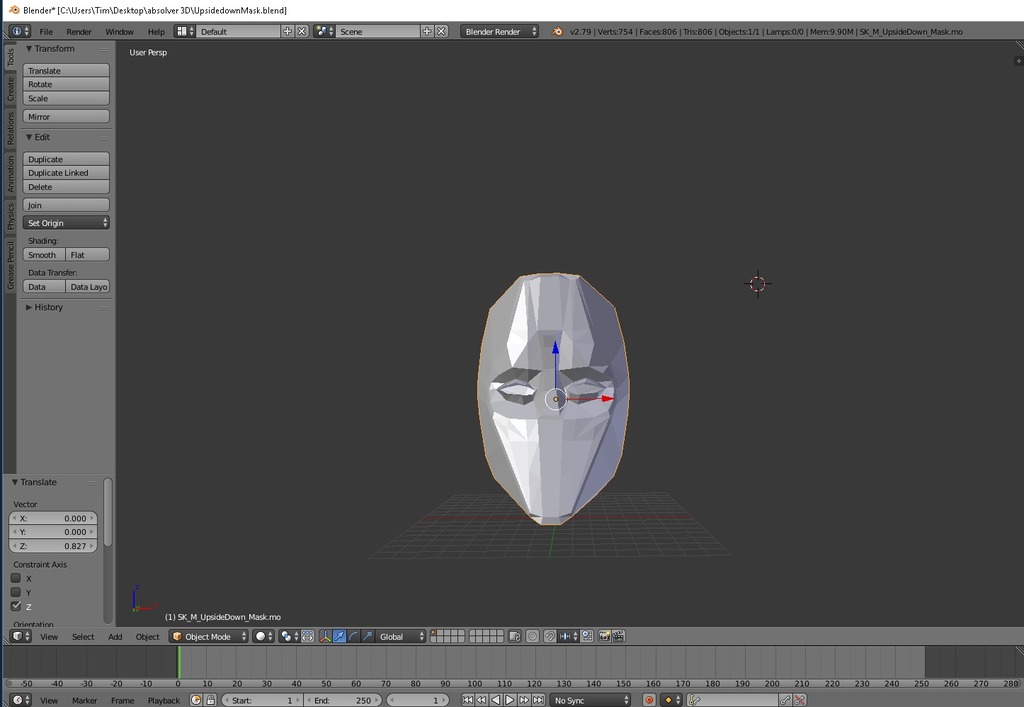Open the snap element type selector
This screenshot has width=1024, height=707.
click(x=568, y=636)
